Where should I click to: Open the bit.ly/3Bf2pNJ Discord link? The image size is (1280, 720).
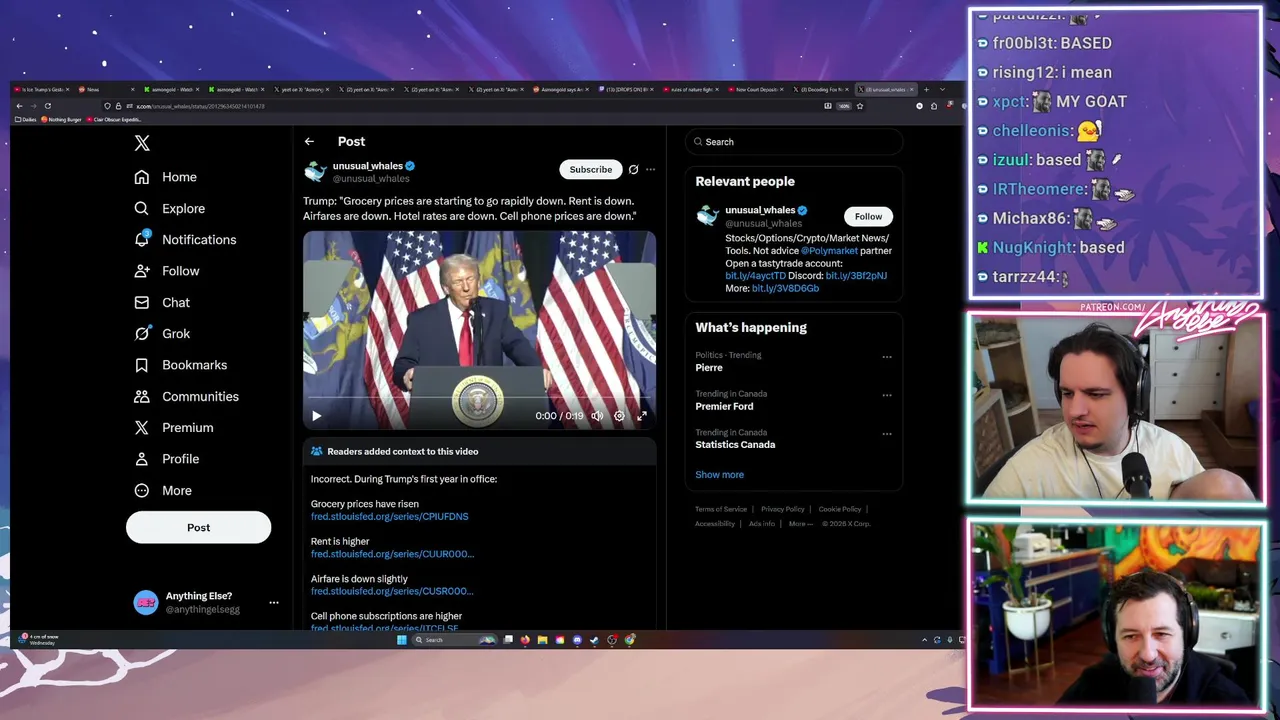[x=856, y=276]
